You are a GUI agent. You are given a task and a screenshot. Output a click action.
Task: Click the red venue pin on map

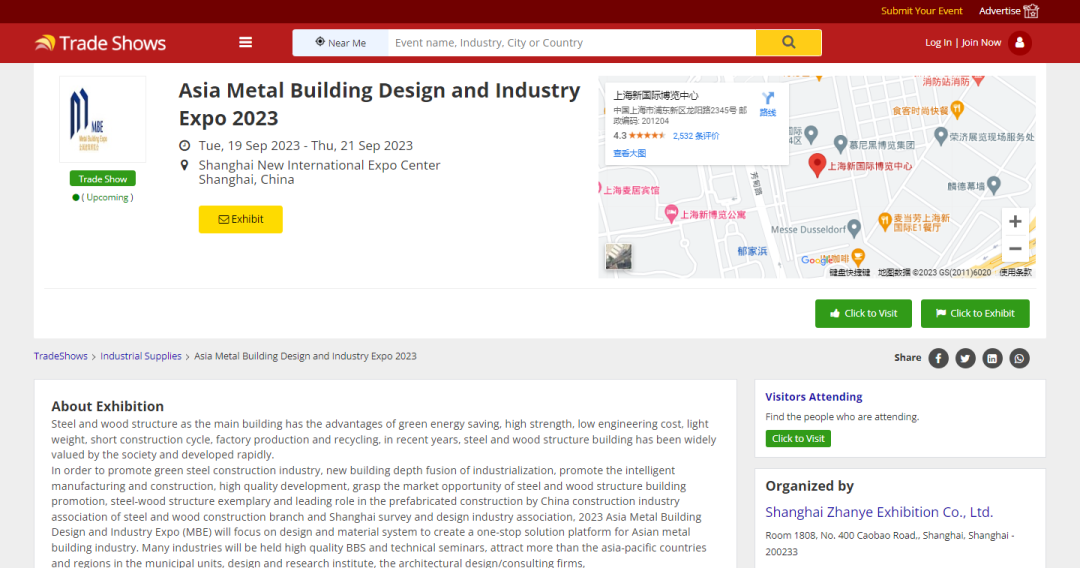tap(817, 165)
